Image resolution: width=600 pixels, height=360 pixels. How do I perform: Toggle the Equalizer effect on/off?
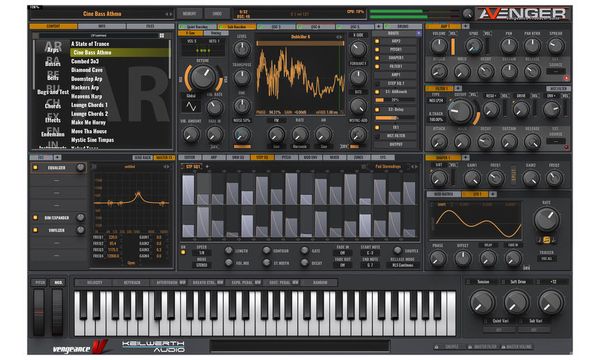(x=36, y=168)
